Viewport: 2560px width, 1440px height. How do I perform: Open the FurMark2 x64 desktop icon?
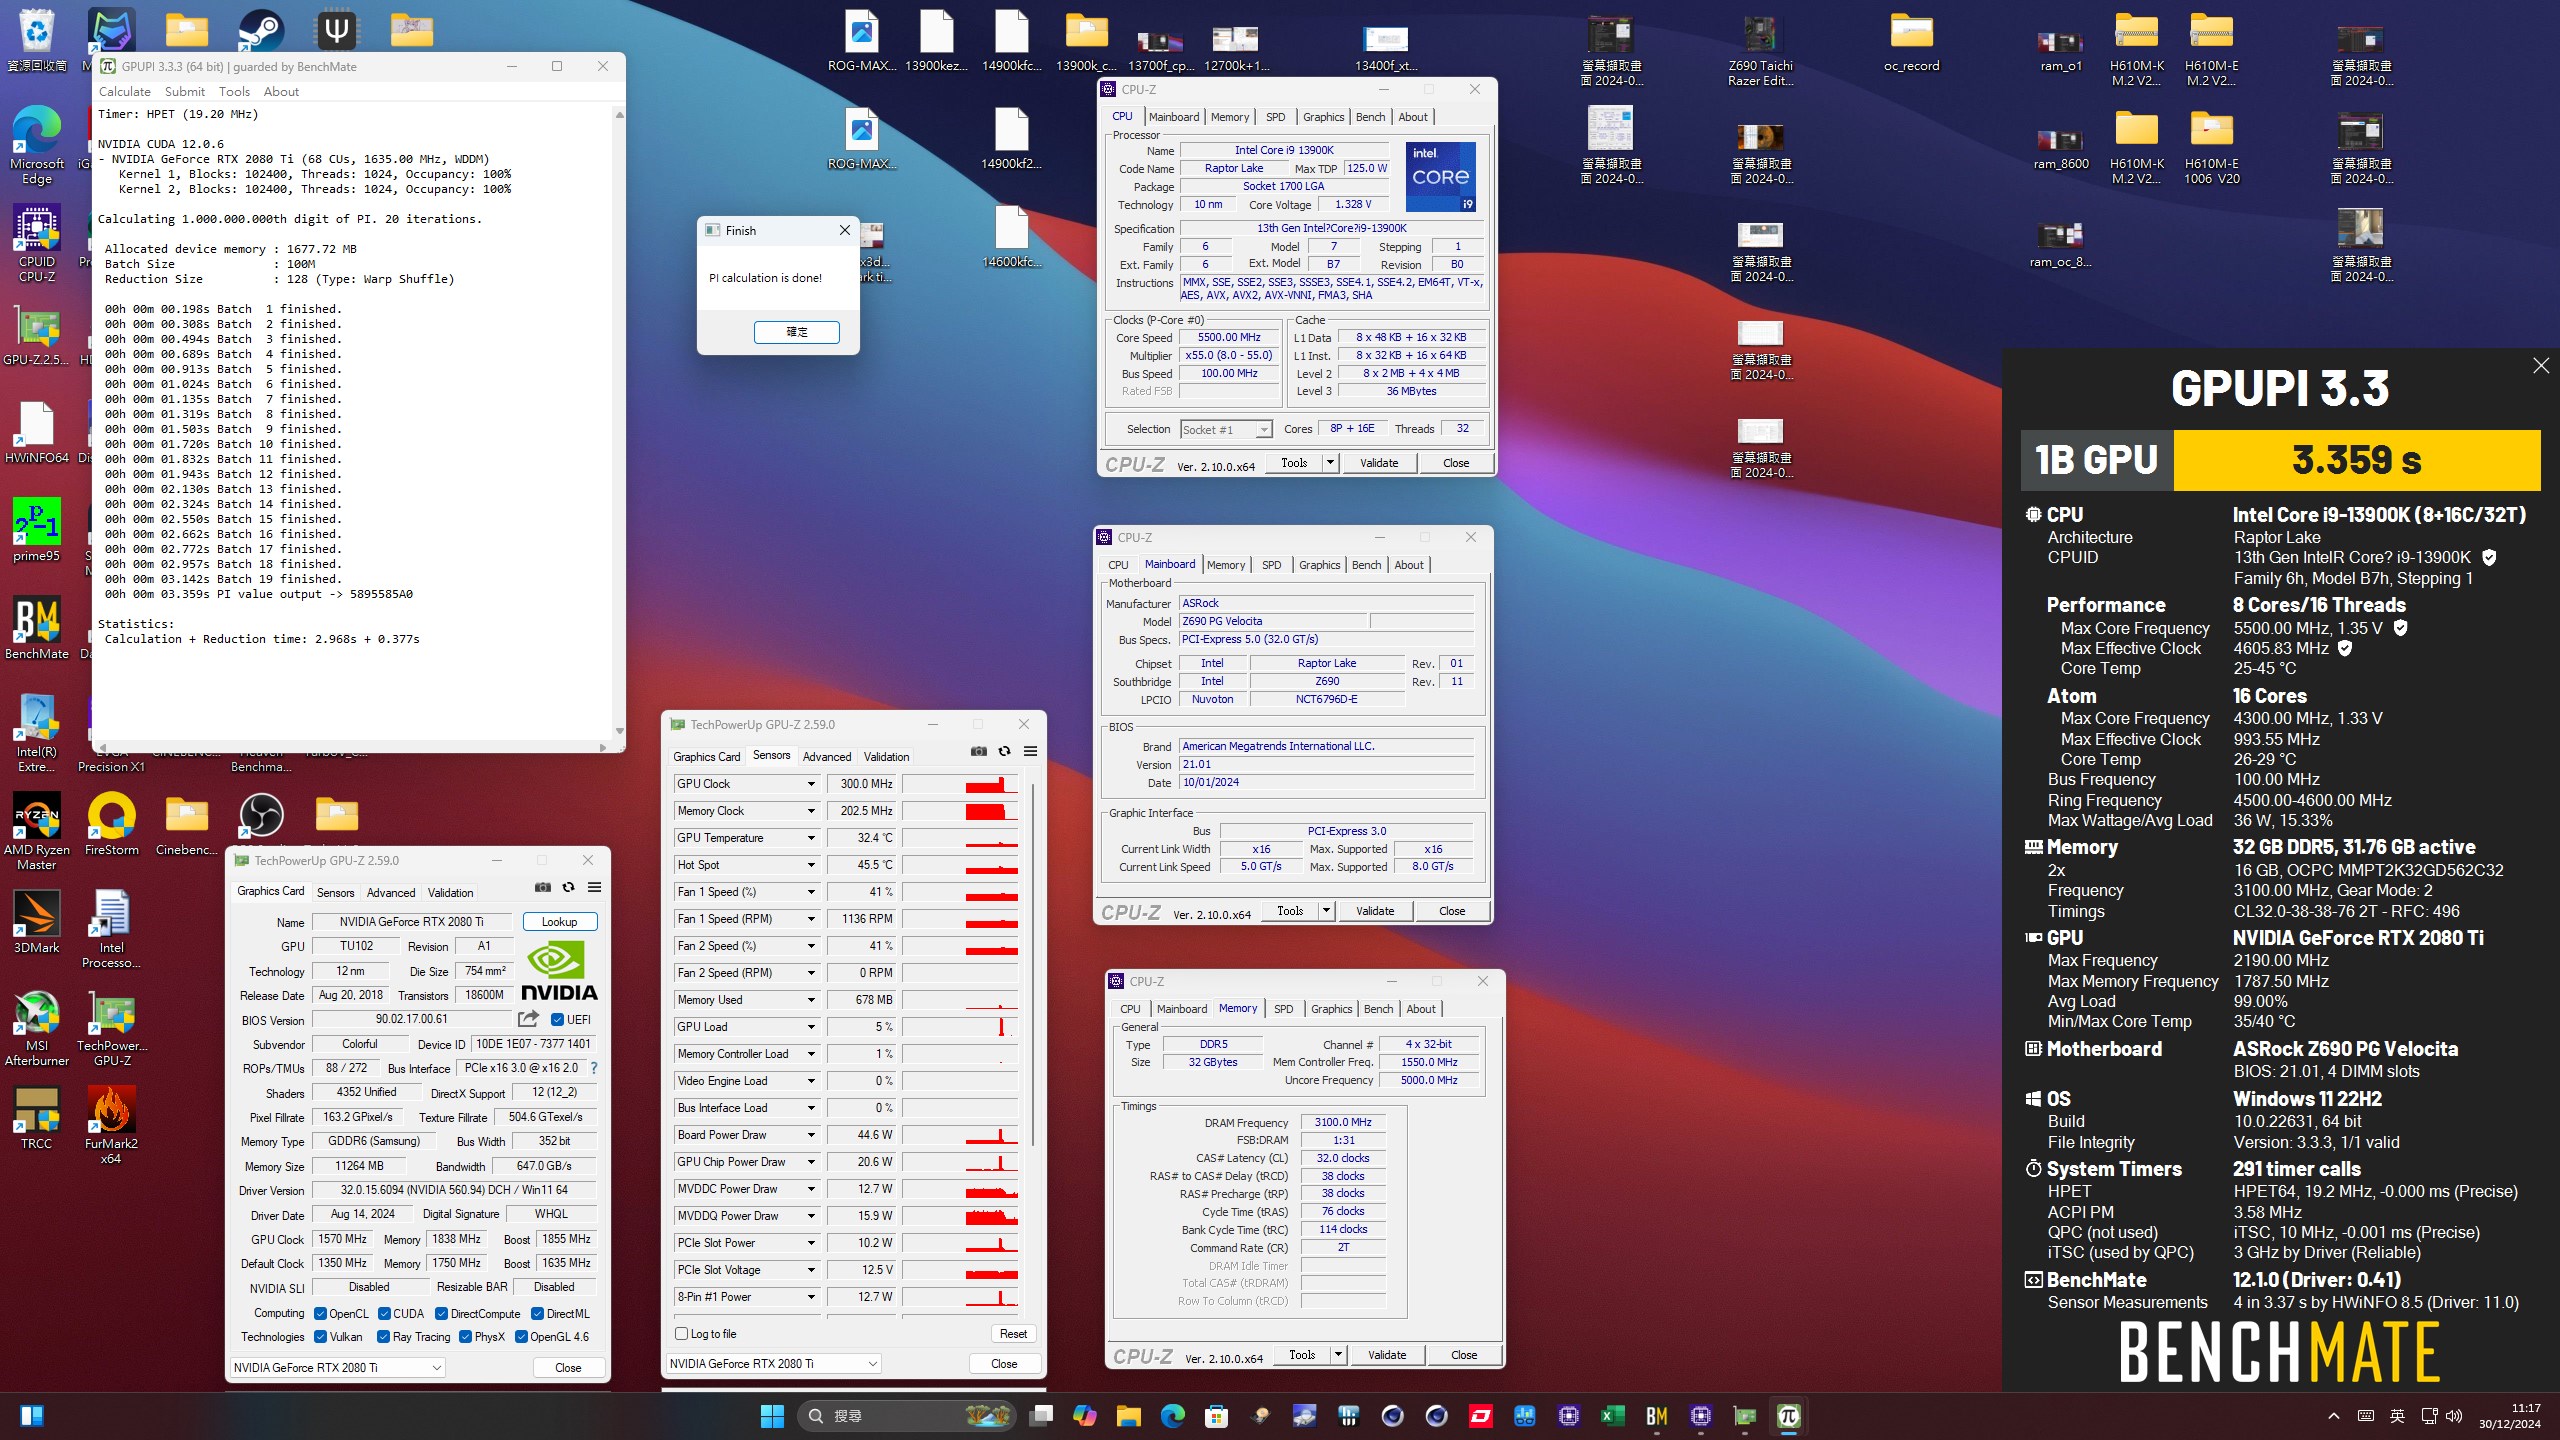point(111,1126)
